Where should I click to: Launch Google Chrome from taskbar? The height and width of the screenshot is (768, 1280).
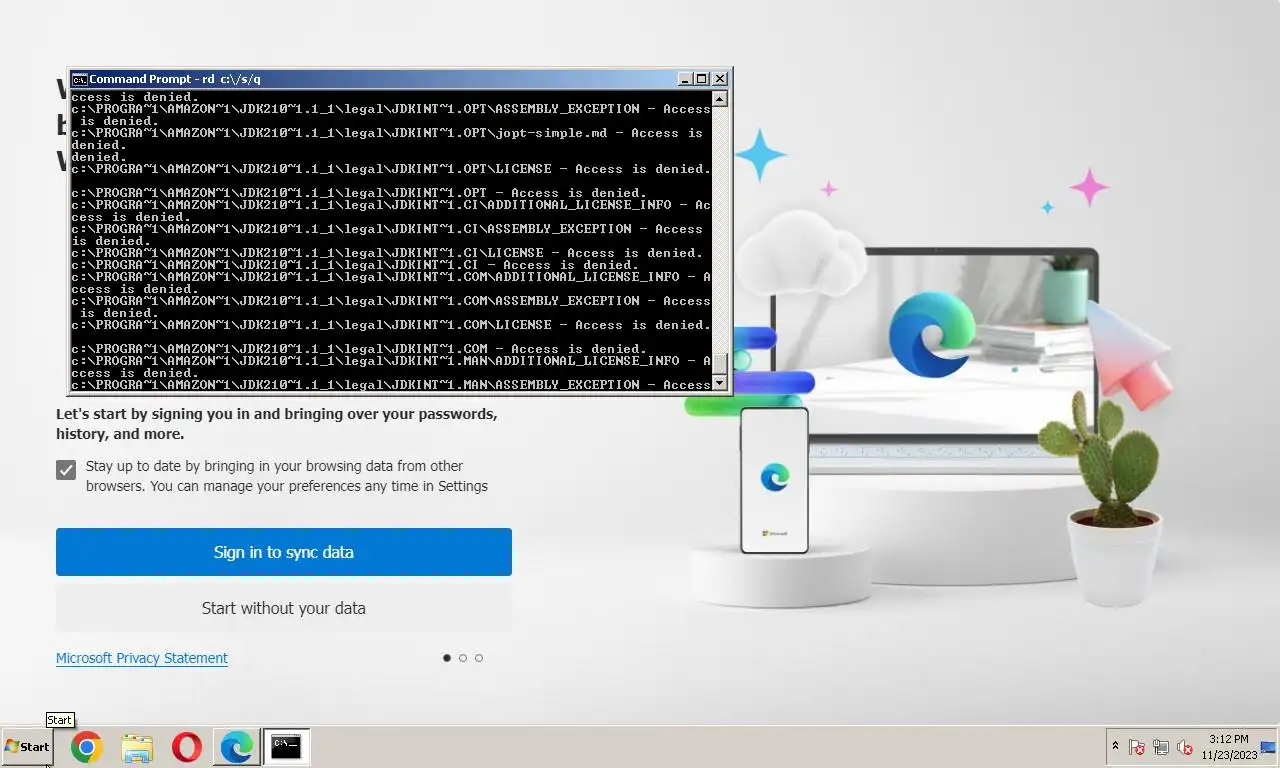point(86,747)
